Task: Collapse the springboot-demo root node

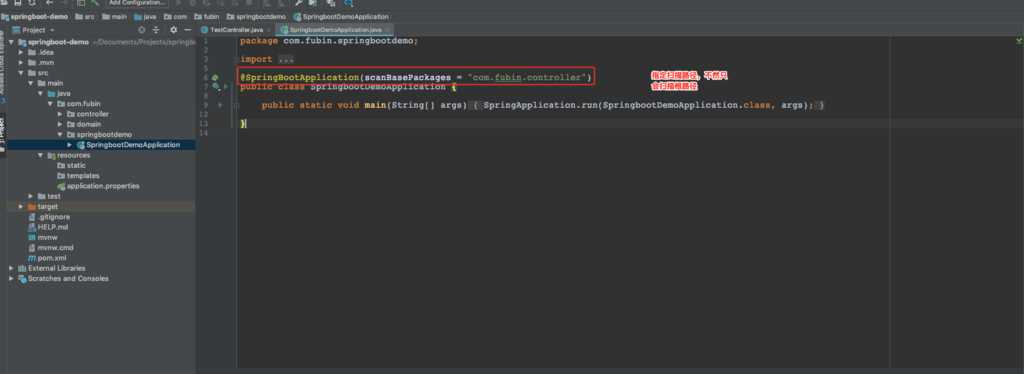Action: click(11, 42)
